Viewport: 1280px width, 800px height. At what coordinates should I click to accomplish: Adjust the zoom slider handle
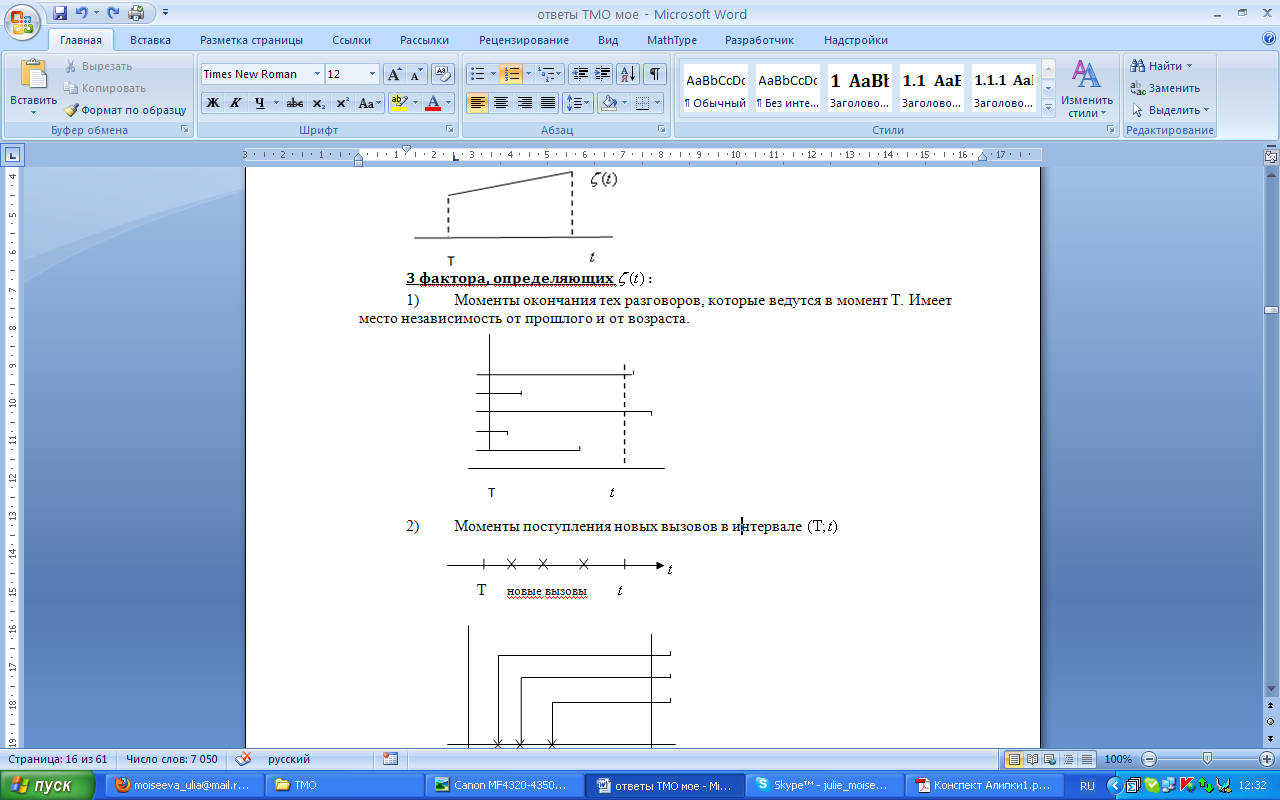1208,759
